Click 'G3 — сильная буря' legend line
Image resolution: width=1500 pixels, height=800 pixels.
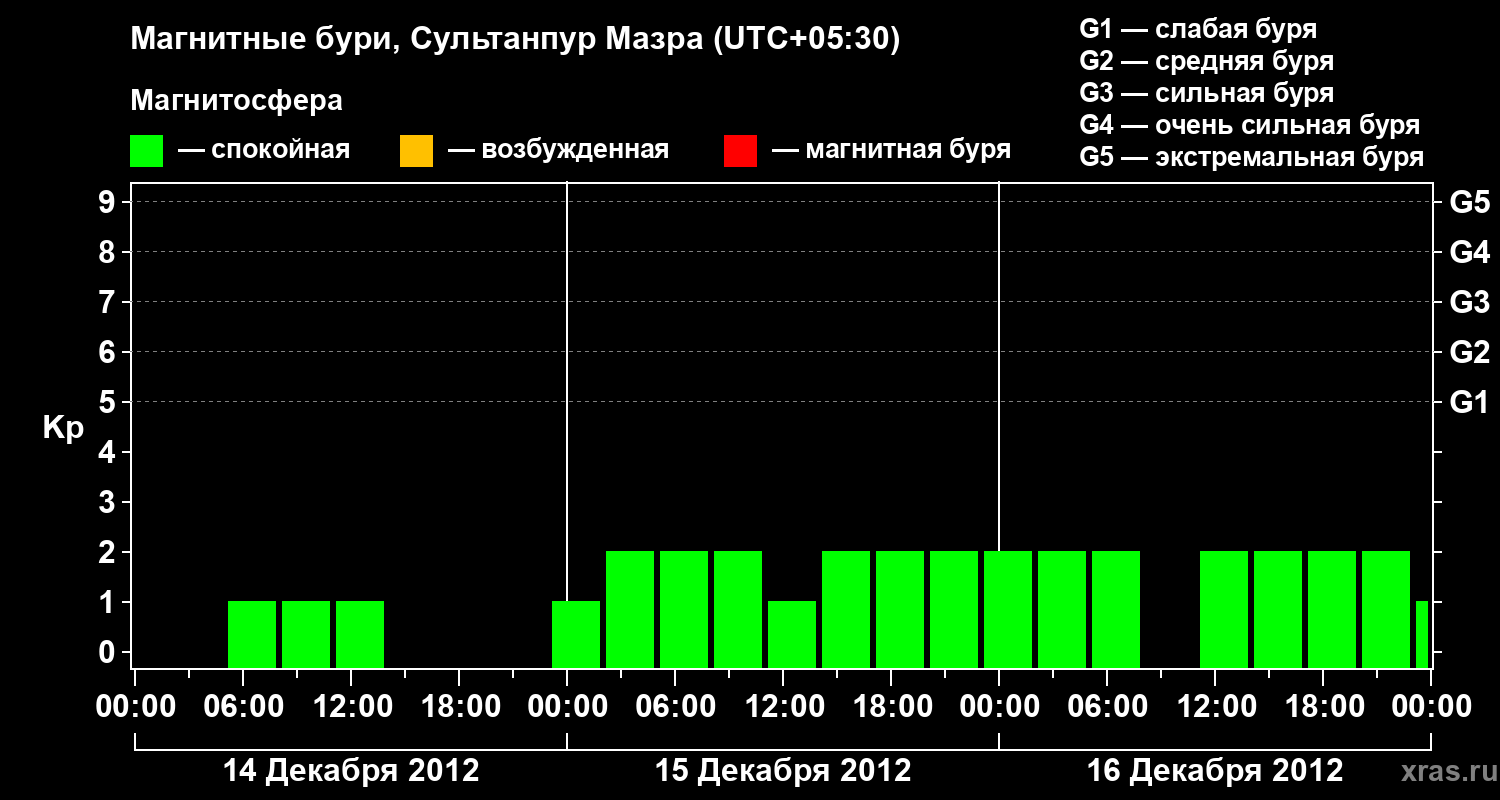point(1207,93)
